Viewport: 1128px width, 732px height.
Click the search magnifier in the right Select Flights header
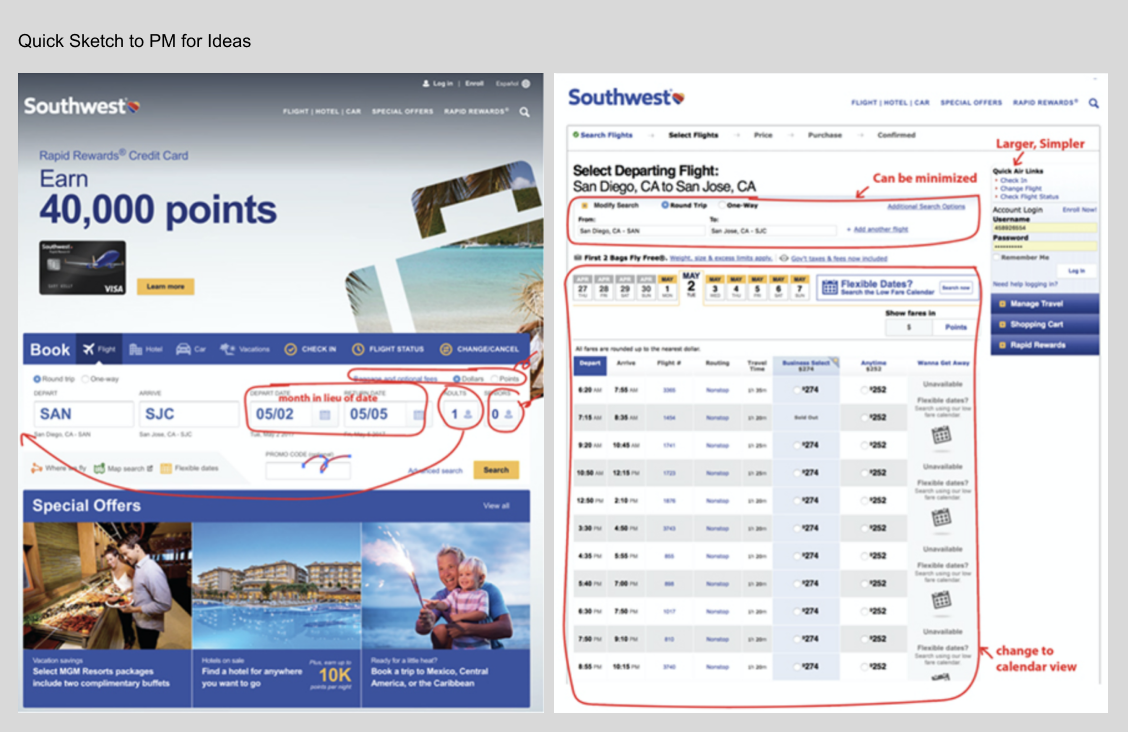[1093, 104]
